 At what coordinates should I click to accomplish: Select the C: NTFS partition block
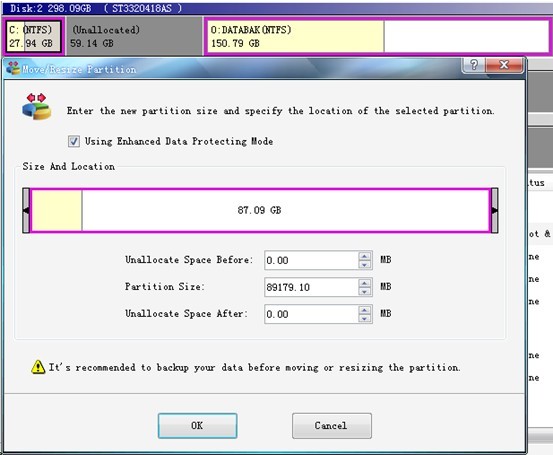[x=34, y=36]
